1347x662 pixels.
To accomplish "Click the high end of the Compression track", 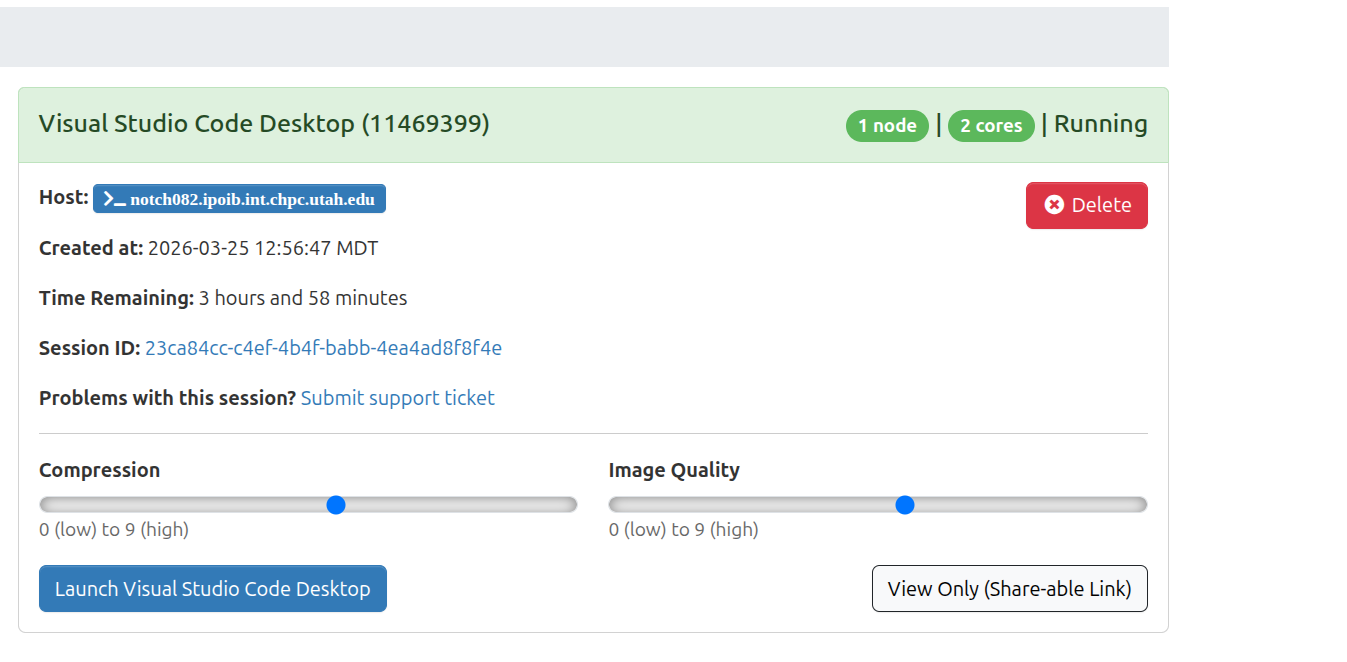I will pyautogui.click(x=568, y=505).
